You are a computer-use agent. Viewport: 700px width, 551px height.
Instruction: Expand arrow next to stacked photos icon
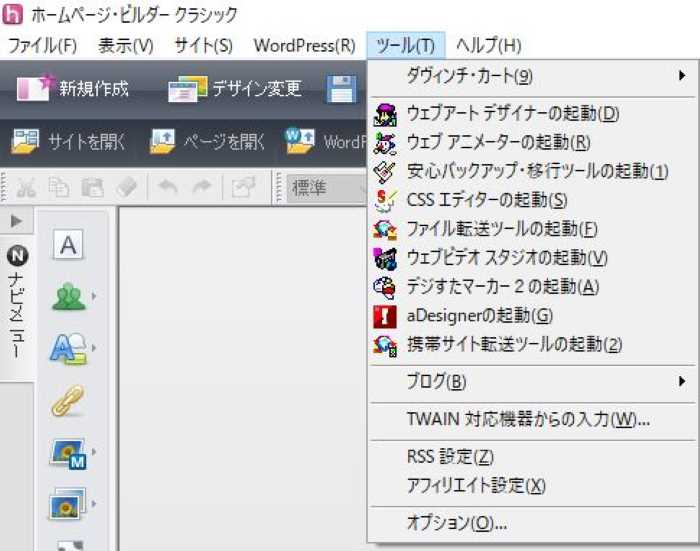(94, 504)
